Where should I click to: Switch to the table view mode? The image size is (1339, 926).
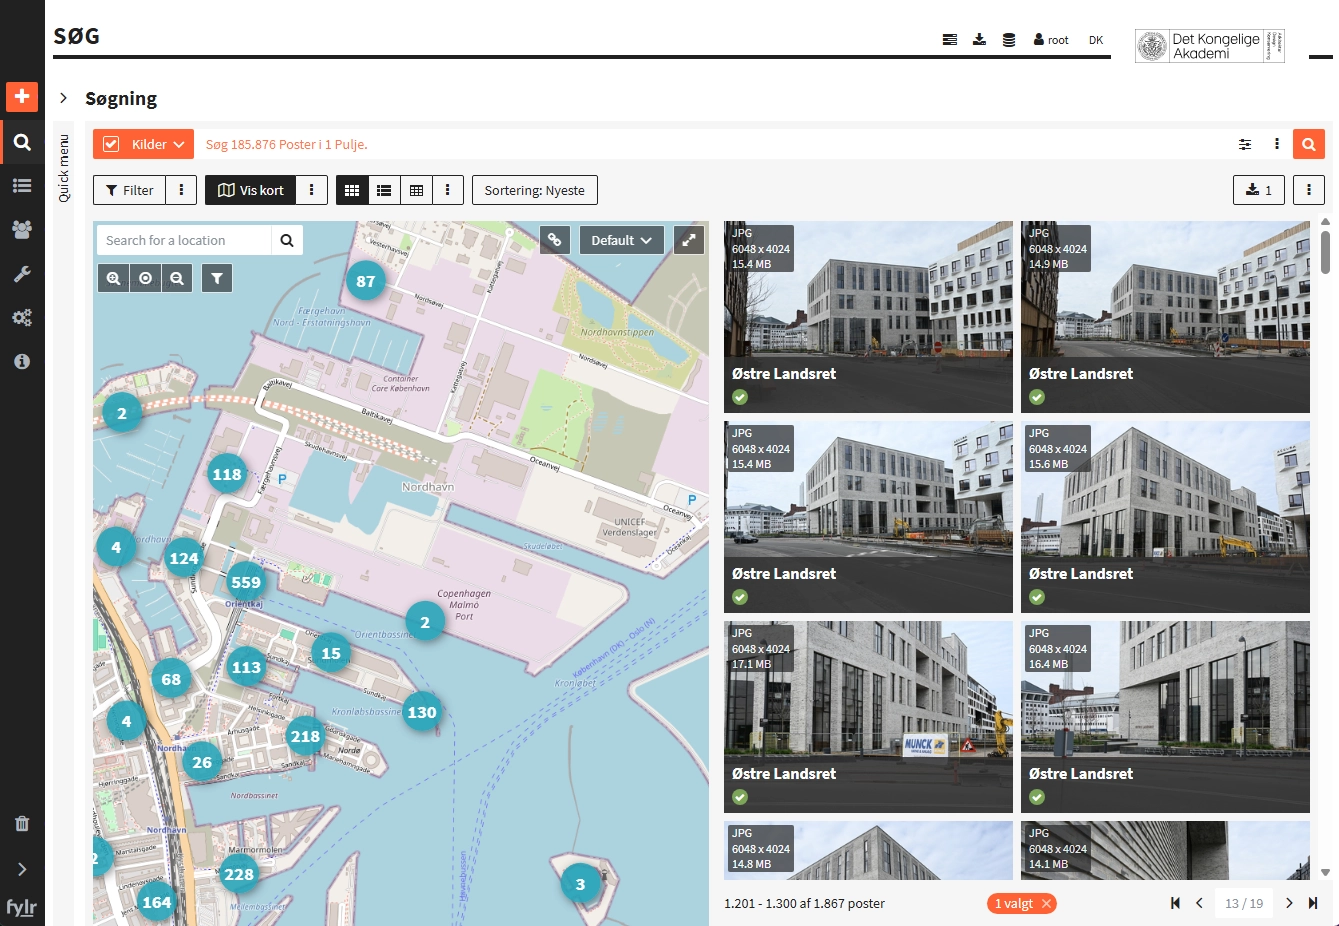tap(416, 190)
